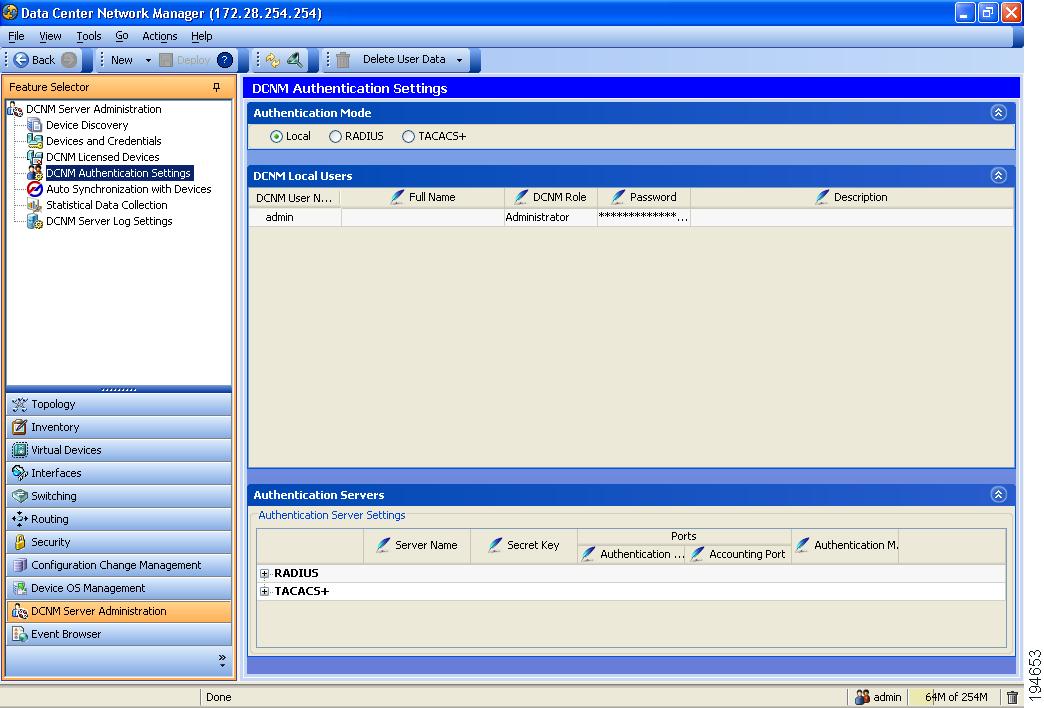Open the Help menu
The height and width of the screenshot is (708, 1044).
click(202, 36)
